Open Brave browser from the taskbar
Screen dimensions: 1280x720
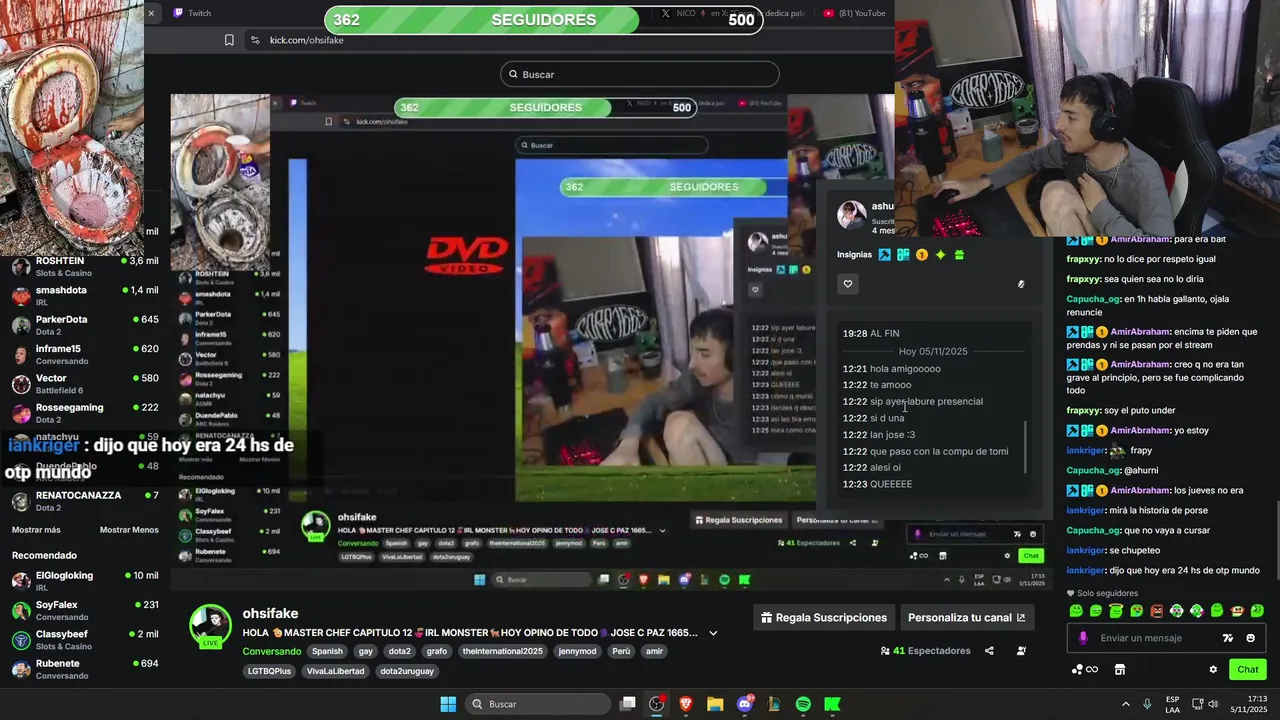coord(686,704)
